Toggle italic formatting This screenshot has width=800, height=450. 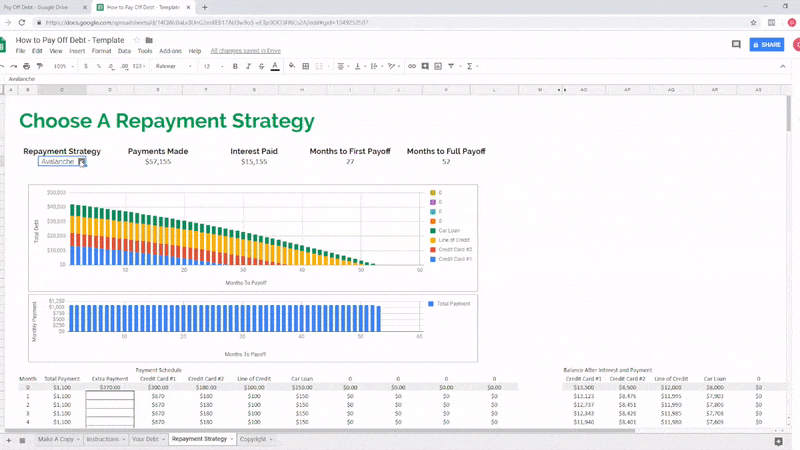pyautogui.click(x=248, y=66)
